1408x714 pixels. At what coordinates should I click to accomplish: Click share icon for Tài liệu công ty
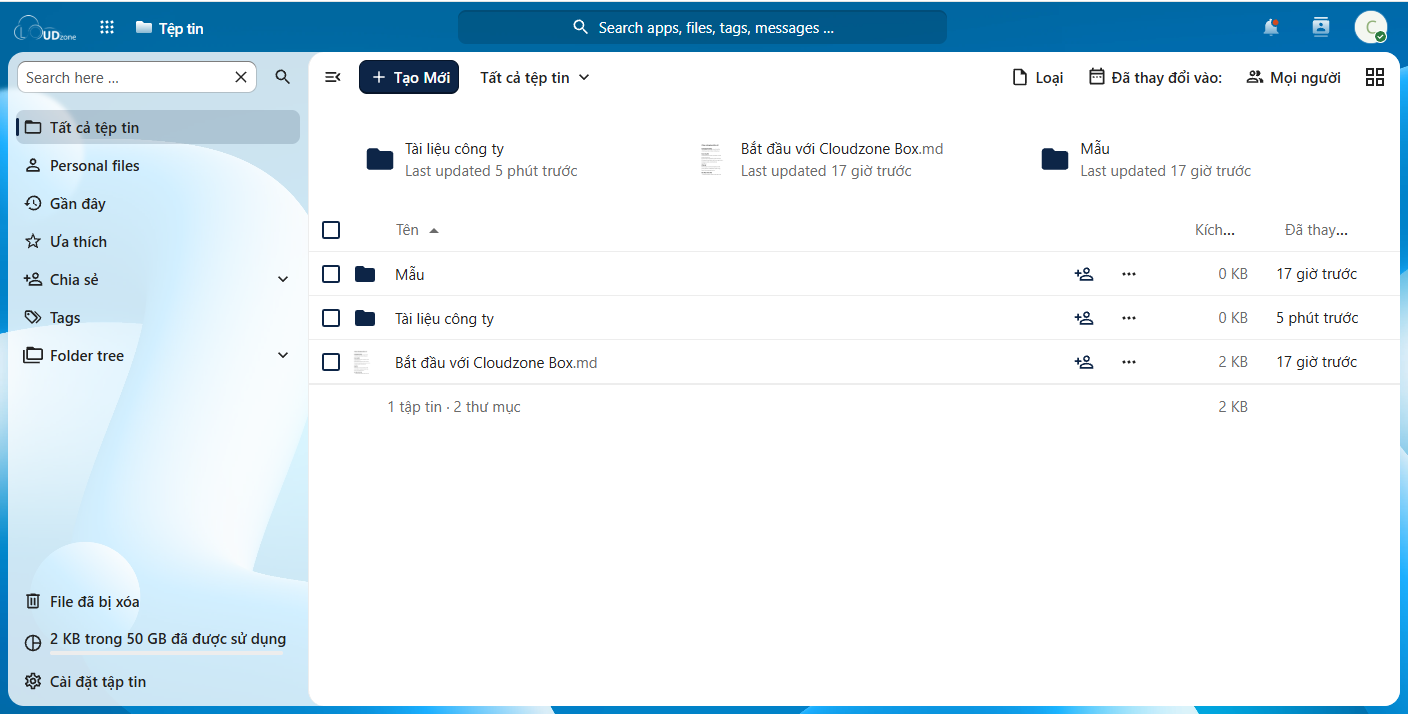point(1083,318)
